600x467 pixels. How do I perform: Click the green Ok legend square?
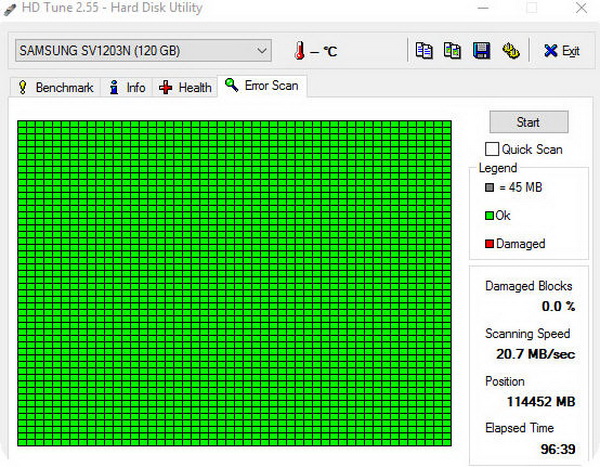pyautogui.click(x=489, y=215)
